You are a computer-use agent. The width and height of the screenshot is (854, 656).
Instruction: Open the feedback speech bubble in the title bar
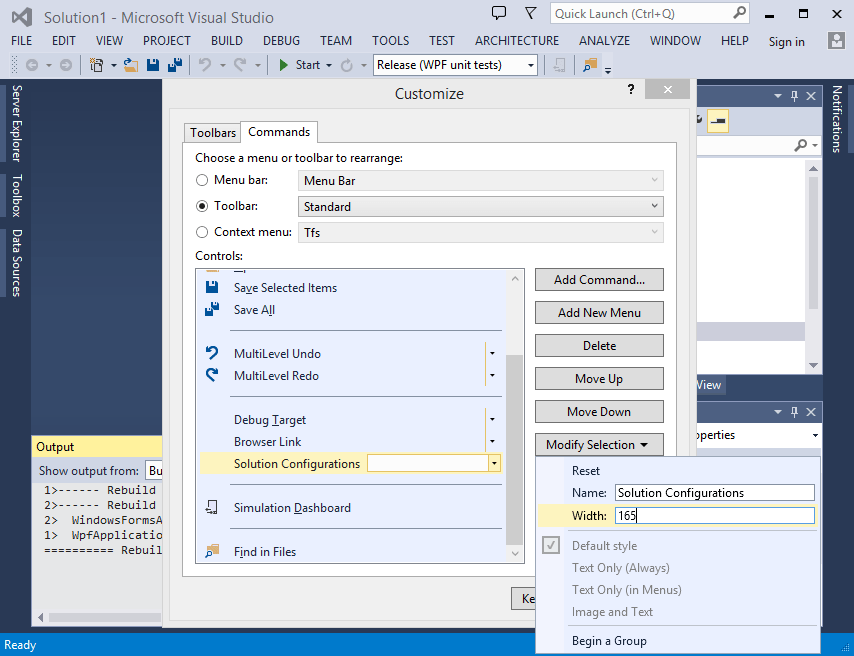(x=498, y=11)
